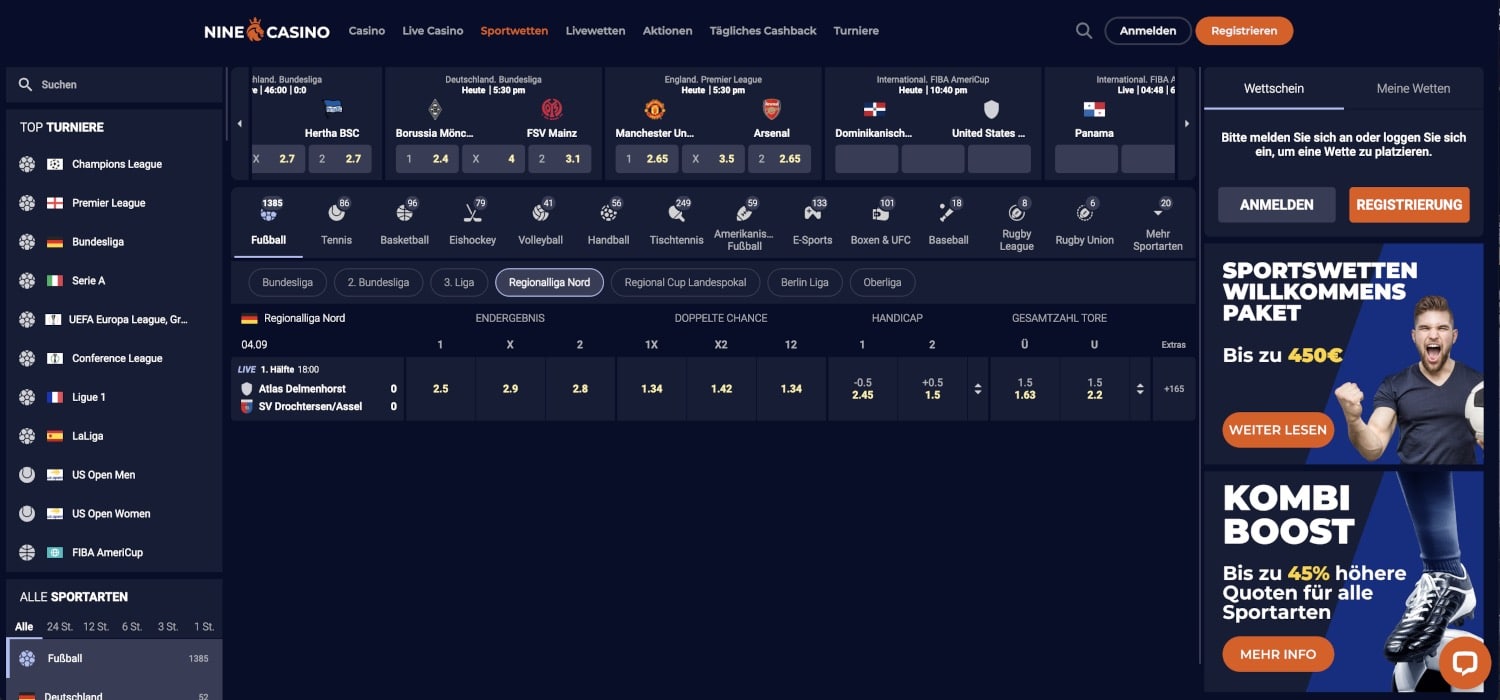Filter events to 3 St.
This screenshot has height=700, width=1500.
pyautogui.click(x=168, y=627)
